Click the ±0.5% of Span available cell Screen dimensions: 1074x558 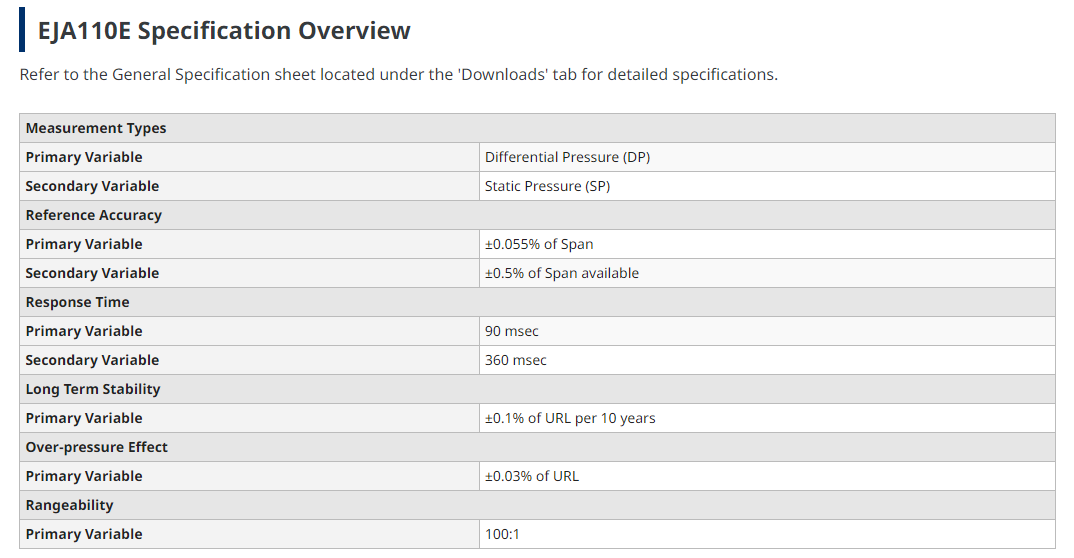pyautogui.click(x=767, y=273)
